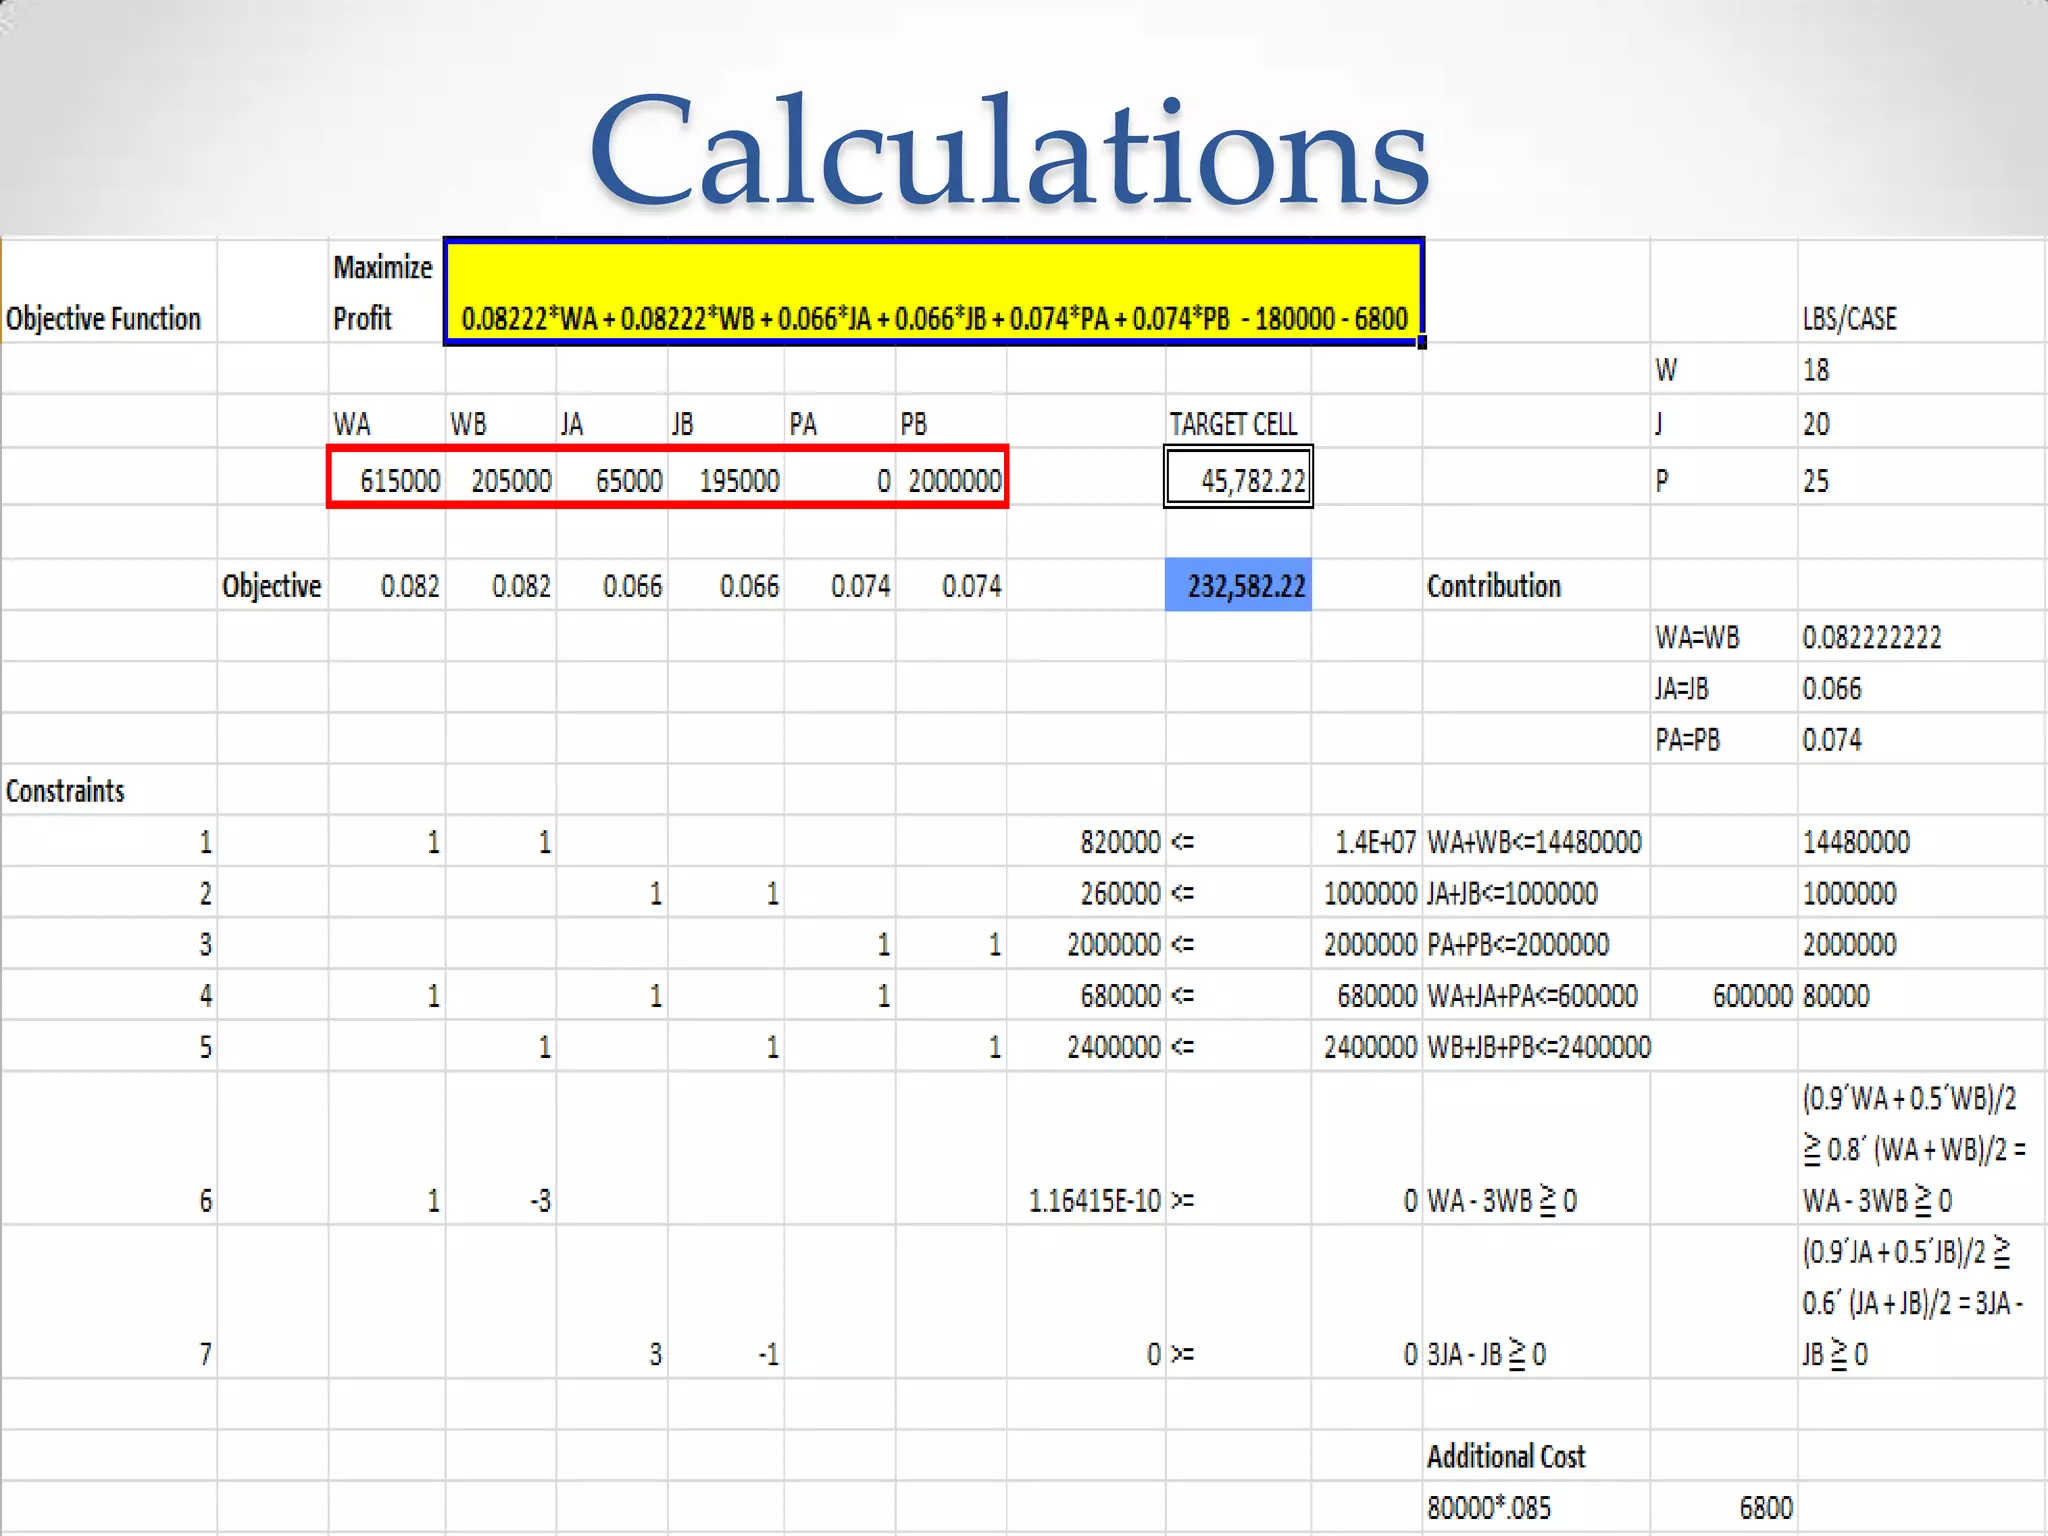
Task: Select the Additional Cost label
Action: pos(1506,1456)
